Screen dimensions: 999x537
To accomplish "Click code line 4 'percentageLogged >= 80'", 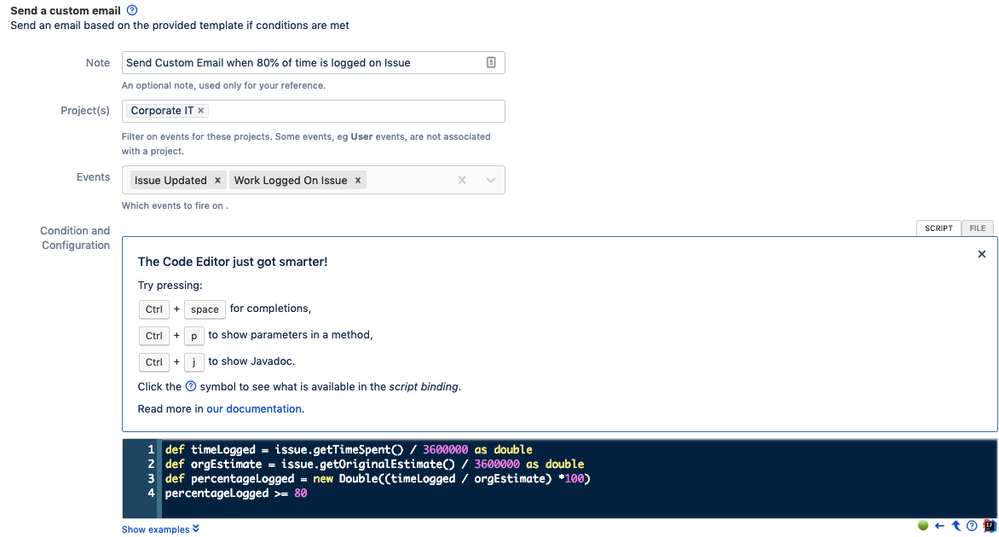I will coord(236,494).
